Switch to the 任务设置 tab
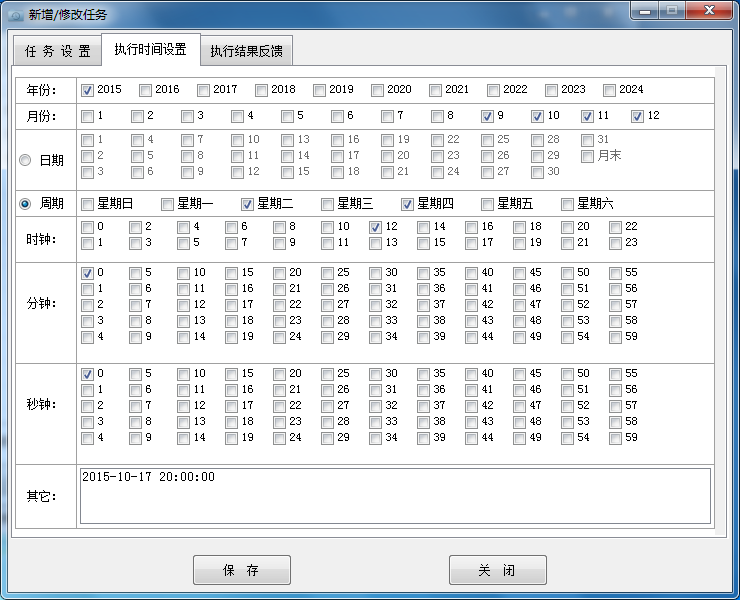This screenshot has width=740, height=600. [57, 51]
